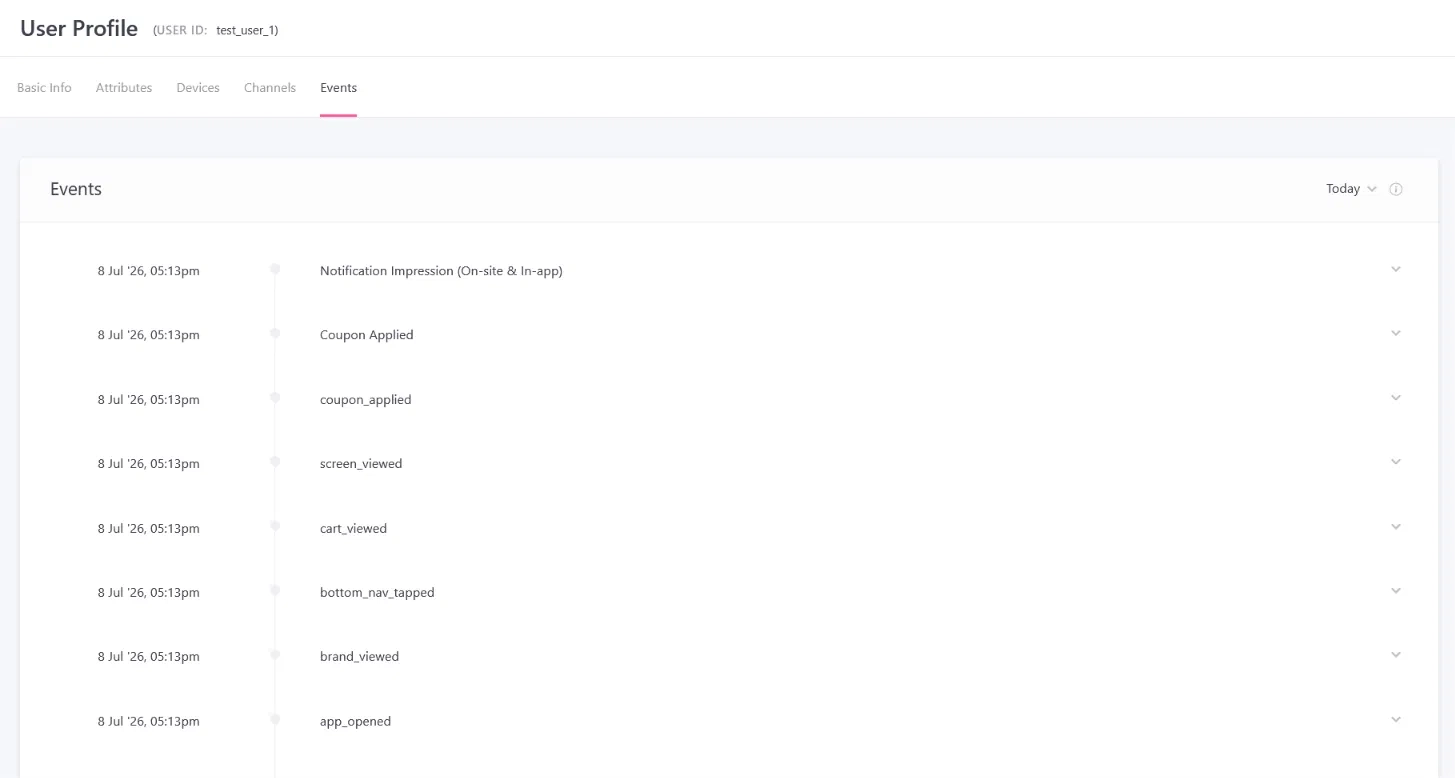
Task: Click the brand_viewed event name
Action: (359, 657)
